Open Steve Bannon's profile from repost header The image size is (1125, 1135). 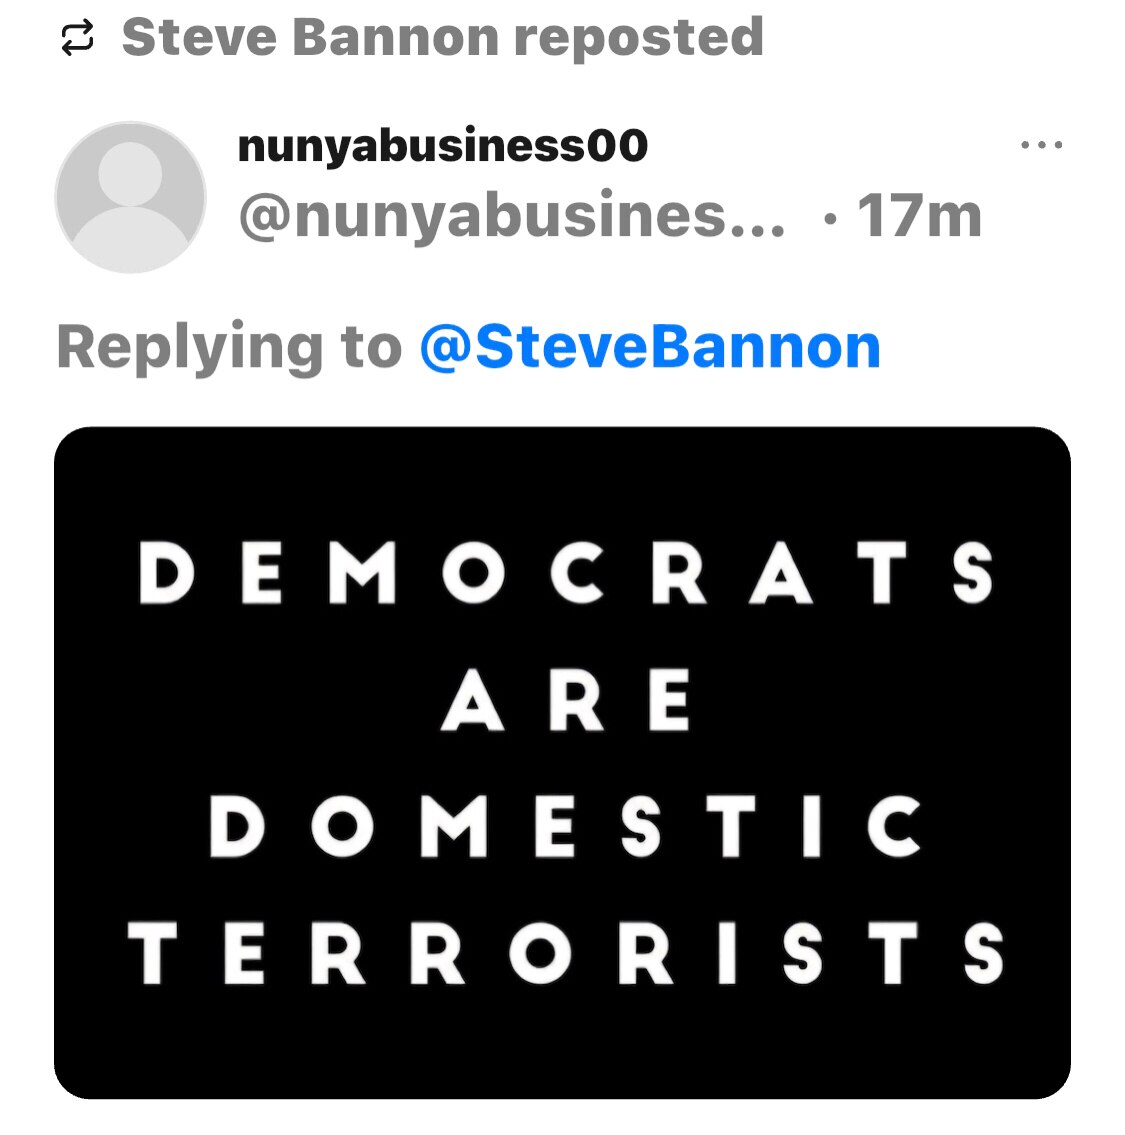[310, 38]
